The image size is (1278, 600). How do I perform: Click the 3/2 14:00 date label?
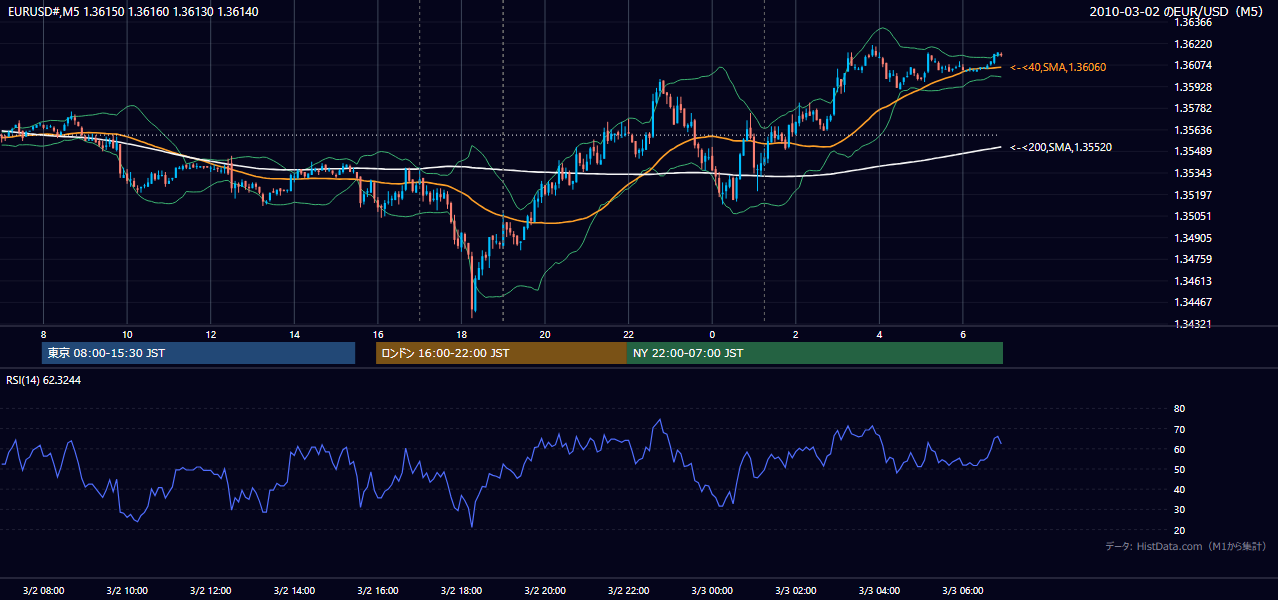tap(294, 590)
